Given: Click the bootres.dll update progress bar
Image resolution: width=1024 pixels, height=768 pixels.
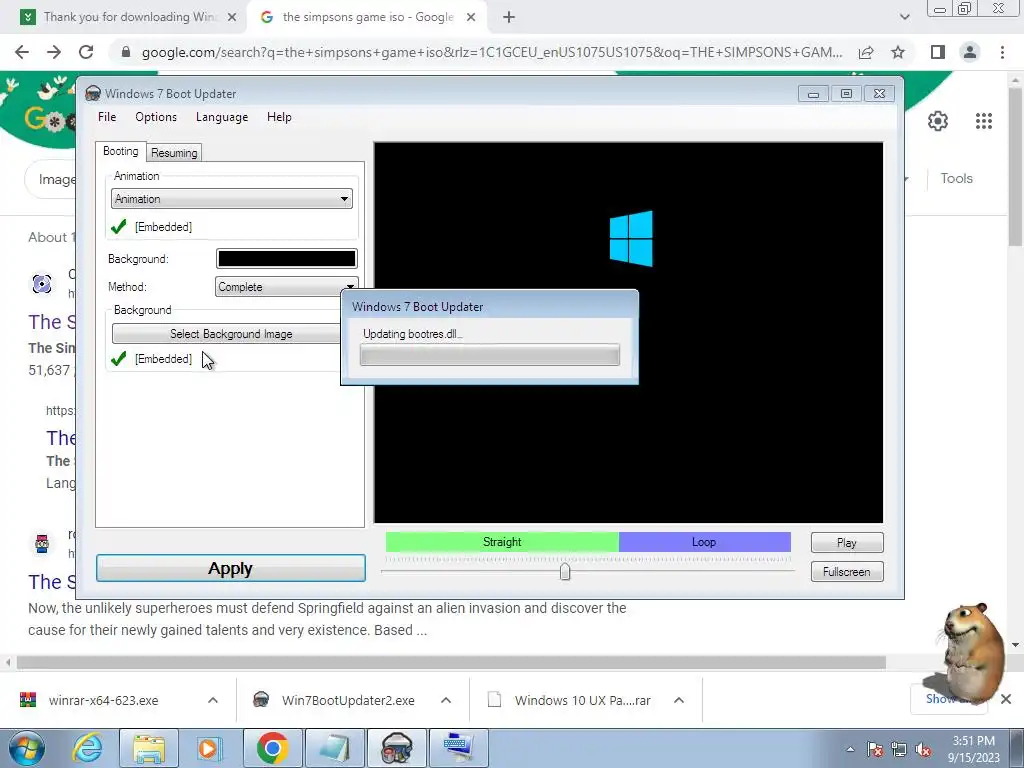Looking at the screenshot, I should coord(490,355).
